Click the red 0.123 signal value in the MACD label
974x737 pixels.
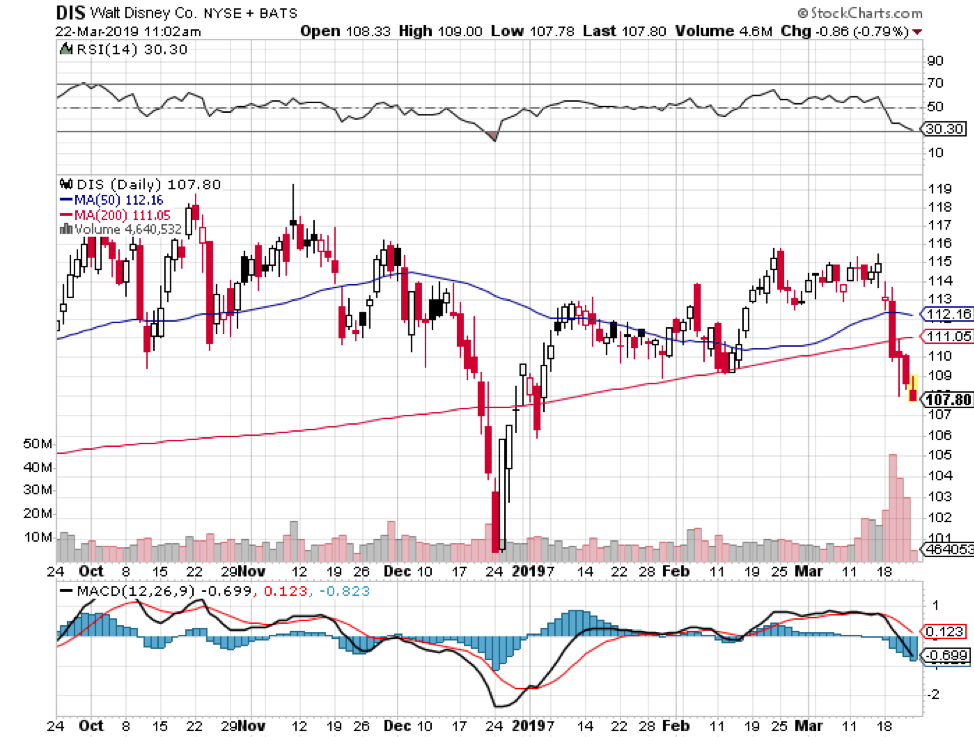point(285,591)
